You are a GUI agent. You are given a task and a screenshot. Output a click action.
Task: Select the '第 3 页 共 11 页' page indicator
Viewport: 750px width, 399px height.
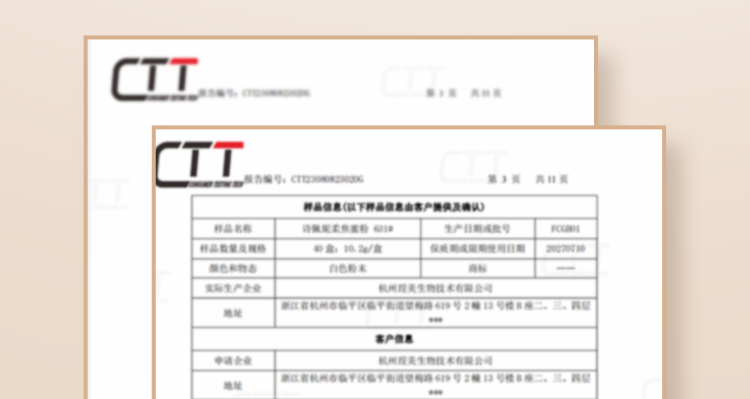(x=528, y=179)
